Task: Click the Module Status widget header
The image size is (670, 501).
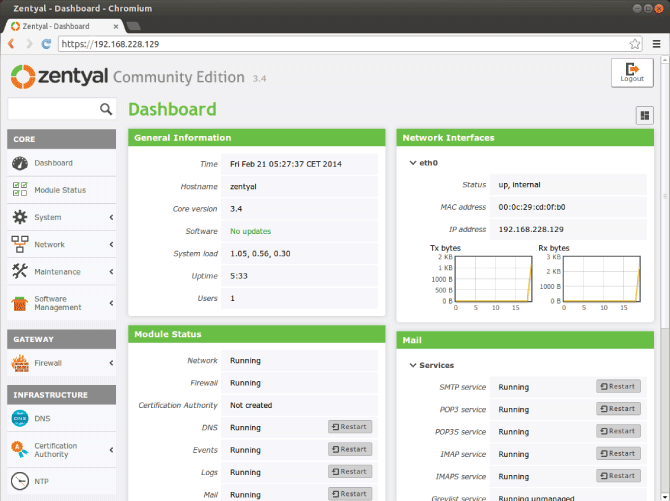Action: (x=257, y=334)
